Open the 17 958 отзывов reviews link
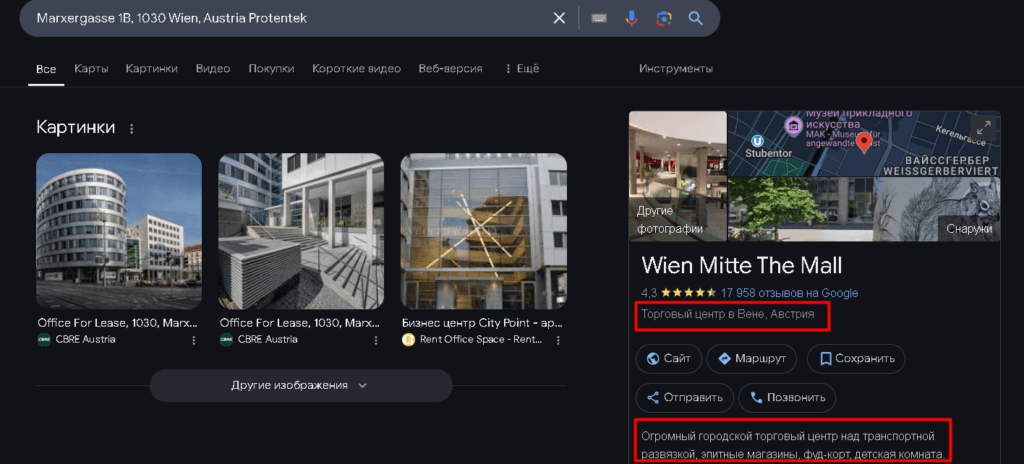The image size is (1024, 464). coord(789,293)
